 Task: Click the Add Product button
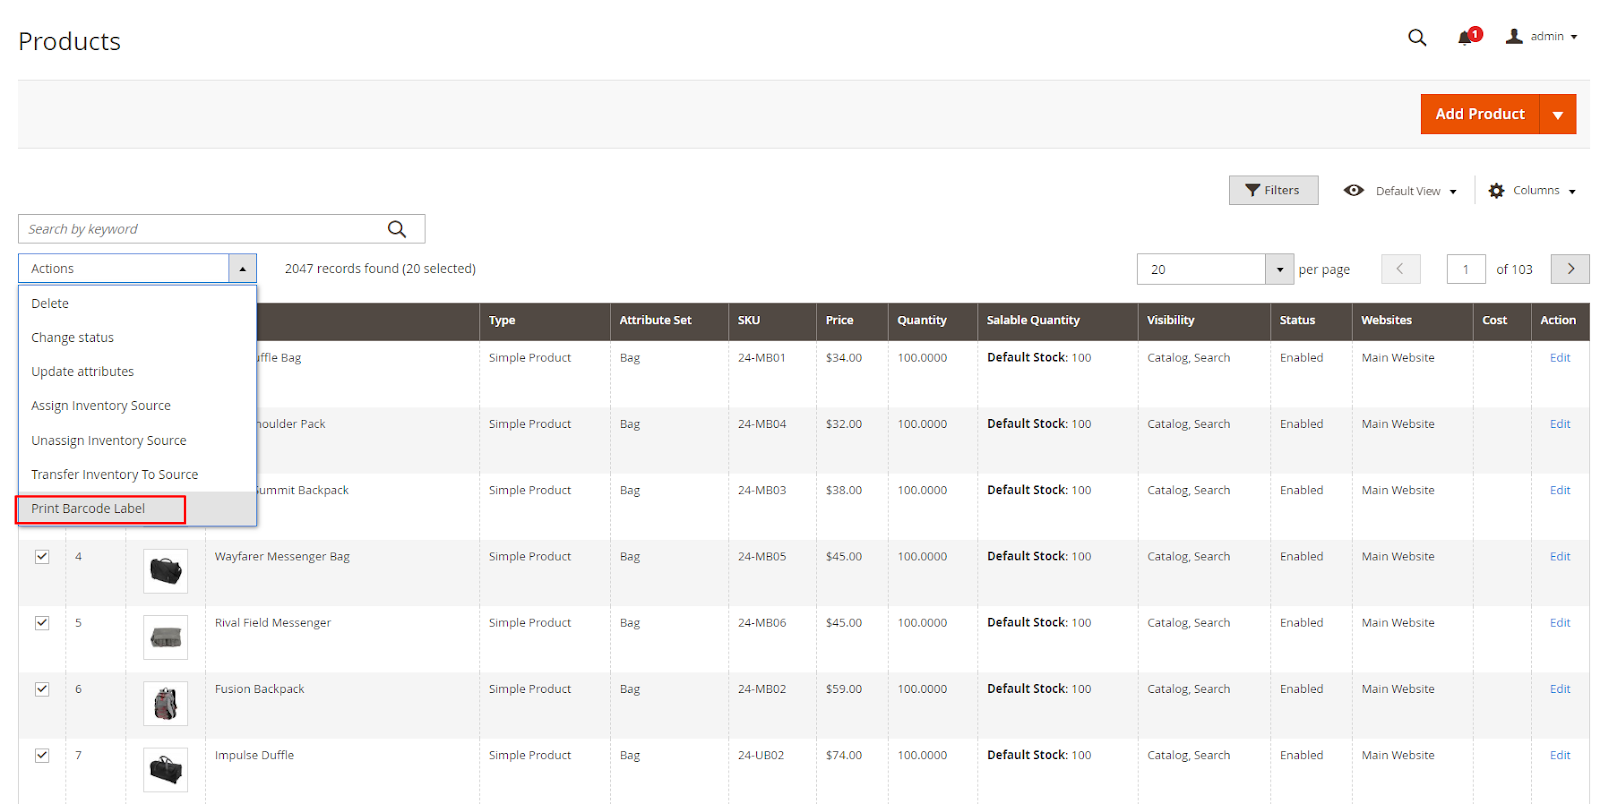(1479, 115)
